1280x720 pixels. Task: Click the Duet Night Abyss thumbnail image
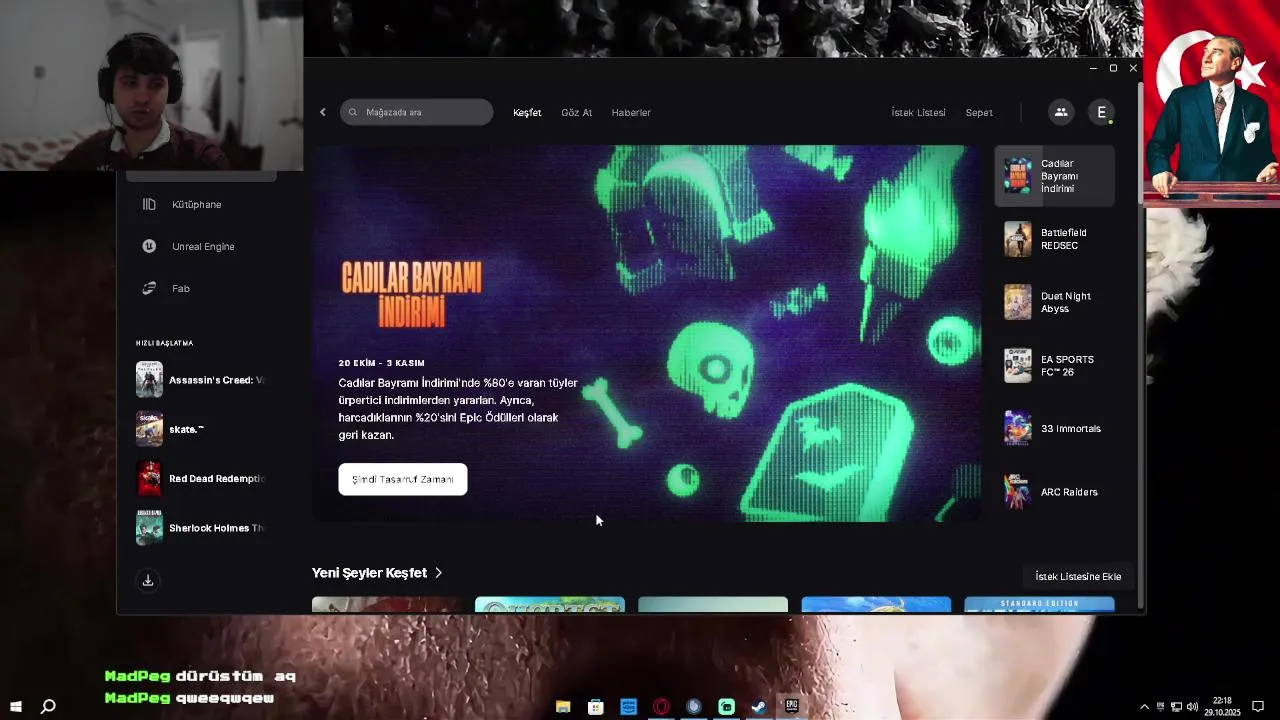point(1017,302)
